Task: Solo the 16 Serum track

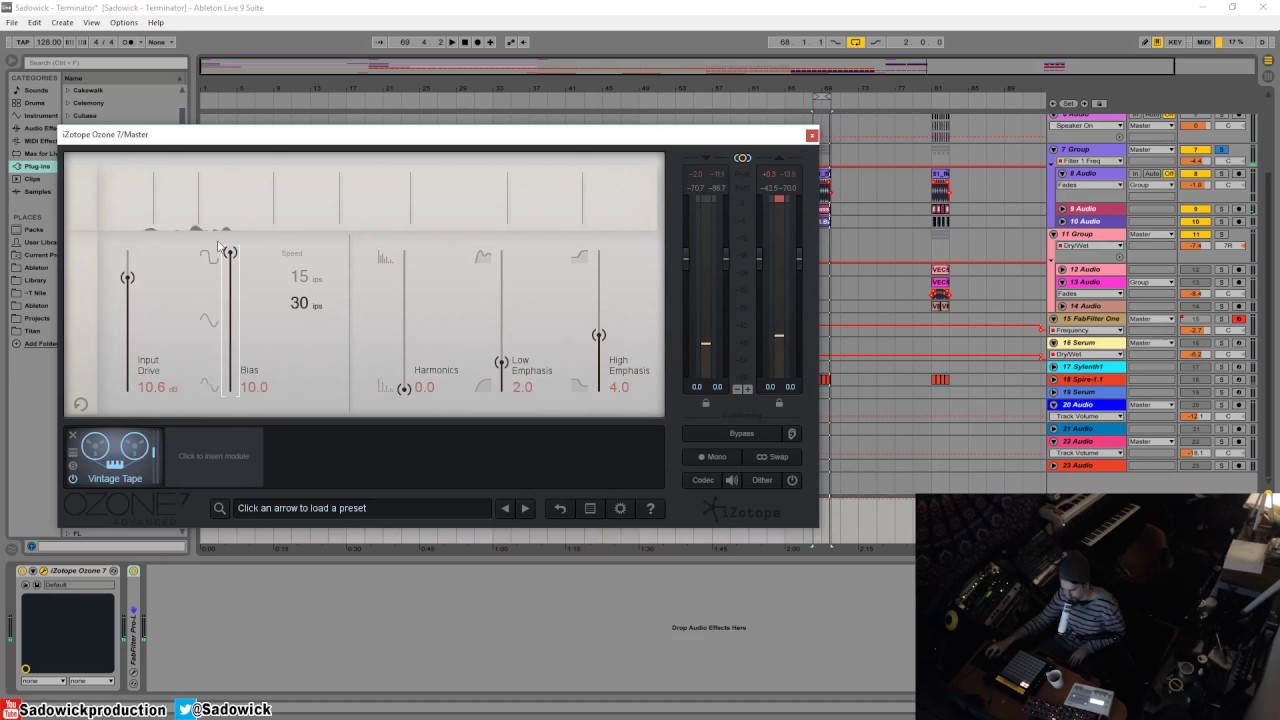Action: [1221, 343]
